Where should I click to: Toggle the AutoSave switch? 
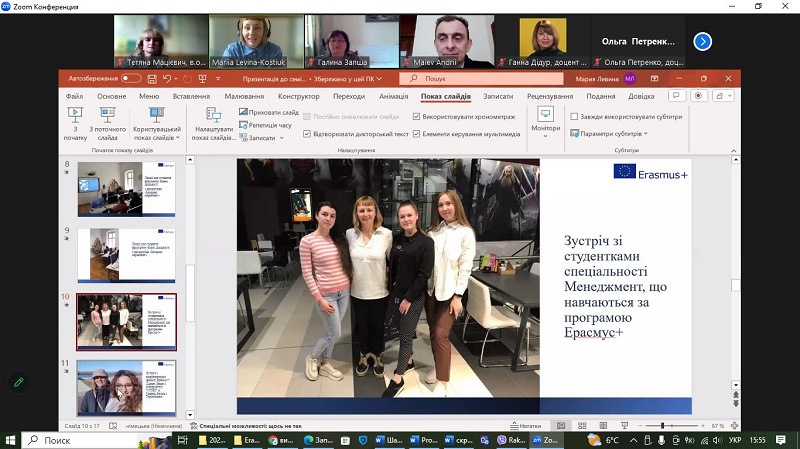pyautogui.click(x=131, y=78)
